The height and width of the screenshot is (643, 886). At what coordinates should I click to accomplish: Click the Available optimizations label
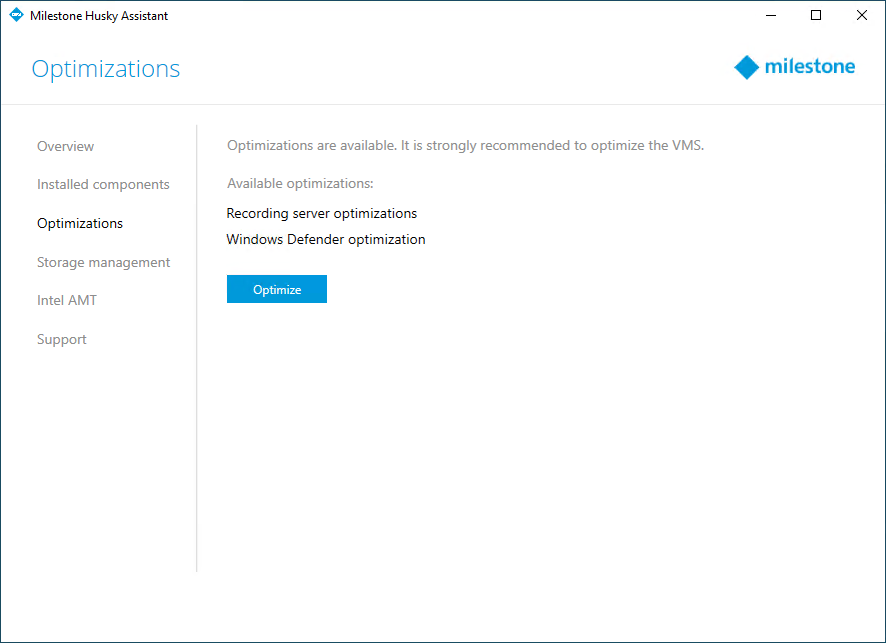point(300,184)
